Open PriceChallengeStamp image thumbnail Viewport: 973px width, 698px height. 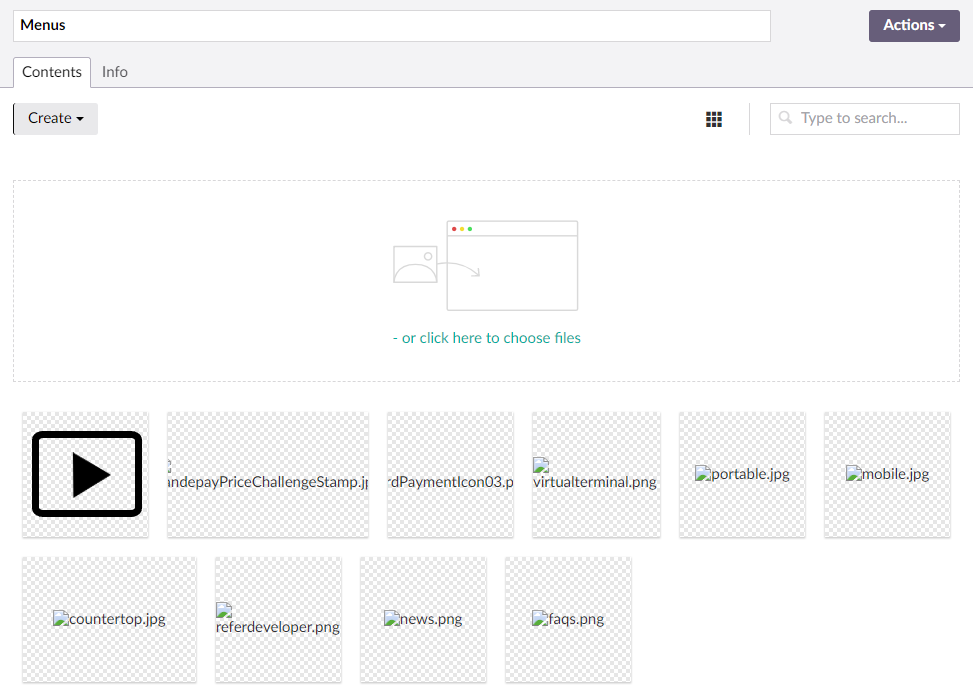[x=268, y=475]
